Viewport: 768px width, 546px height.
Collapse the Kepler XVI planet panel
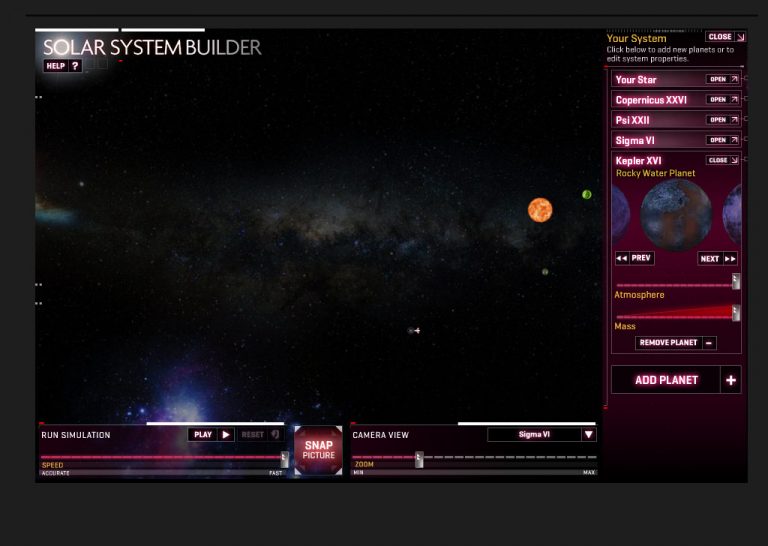pyautogui.click(x=722, y=160)
